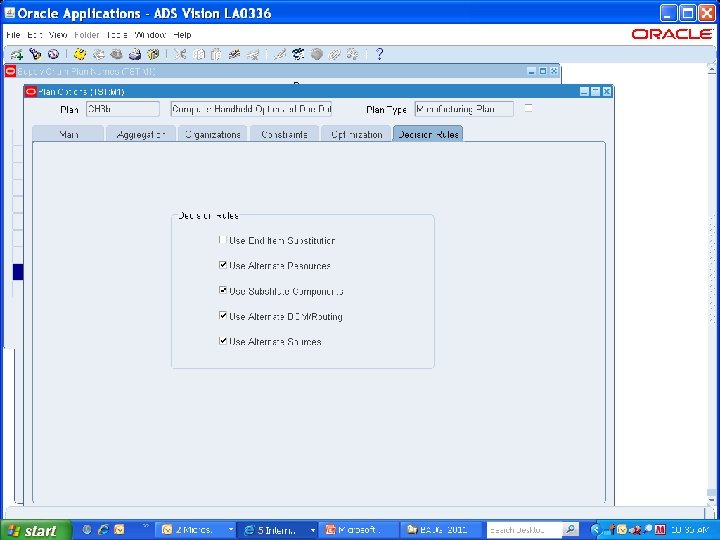This screenshot has width=720, height=540.
Task: Click the Delete Record toolbar icon
Action: (253, 54)
